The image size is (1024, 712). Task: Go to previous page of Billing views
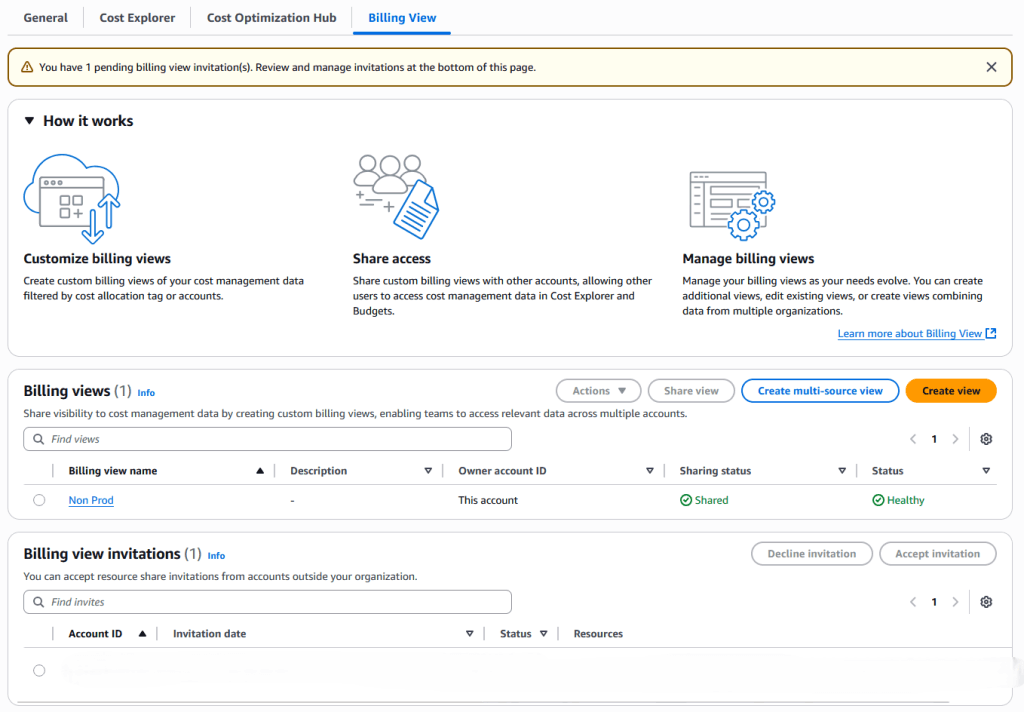(x=913, y=439)
